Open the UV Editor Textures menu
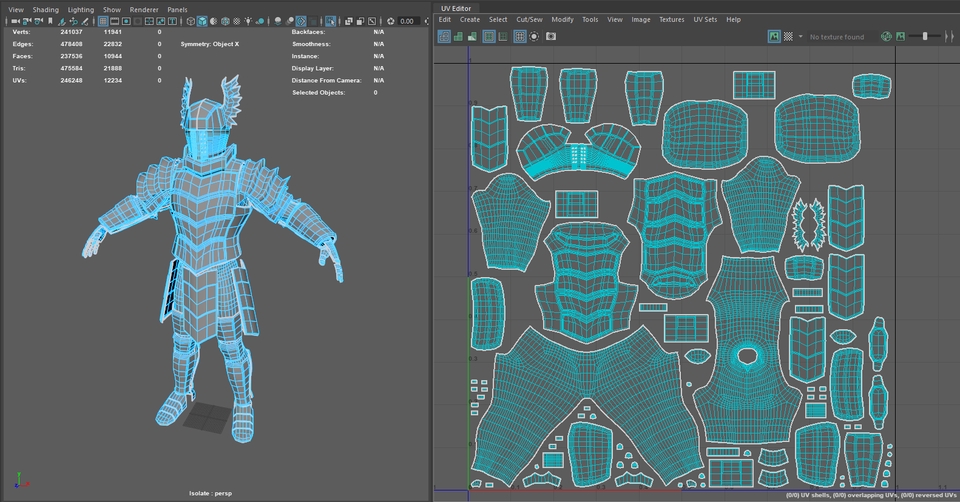 (x=671, y=20)
